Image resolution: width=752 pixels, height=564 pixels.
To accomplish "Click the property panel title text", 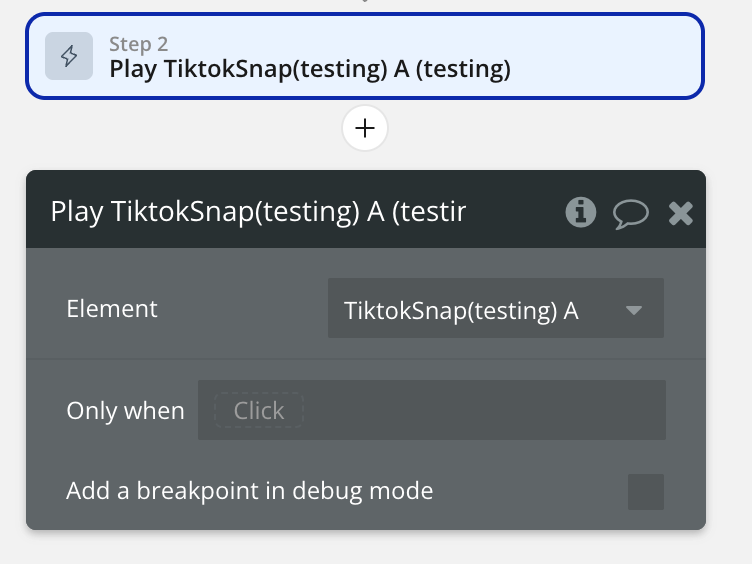I will pyautogui.click(x=258, y=212).
